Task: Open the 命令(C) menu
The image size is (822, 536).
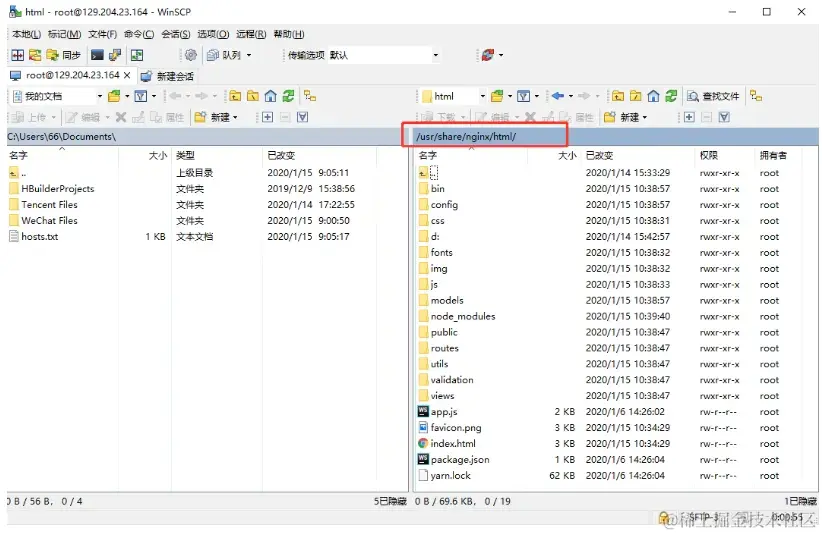Action: click(x=139, y=35)
